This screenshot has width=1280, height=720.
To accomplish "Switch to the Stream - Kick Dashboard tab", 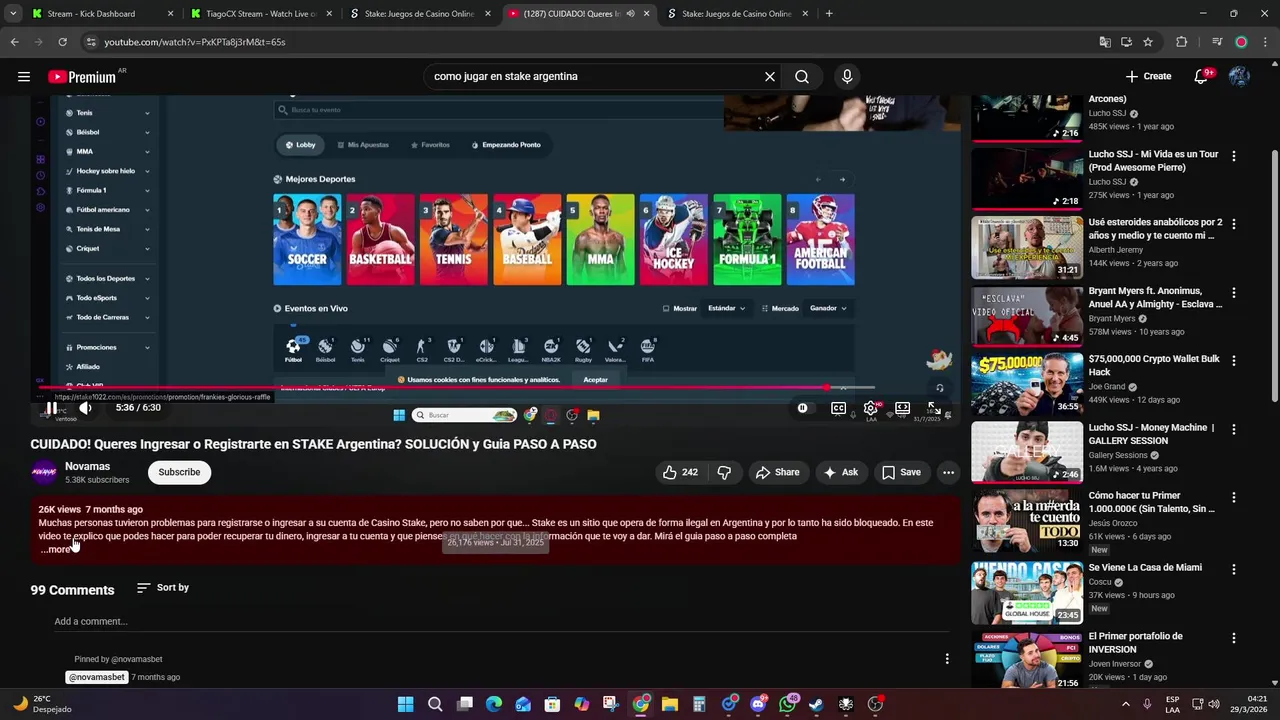I will [100, 14].
